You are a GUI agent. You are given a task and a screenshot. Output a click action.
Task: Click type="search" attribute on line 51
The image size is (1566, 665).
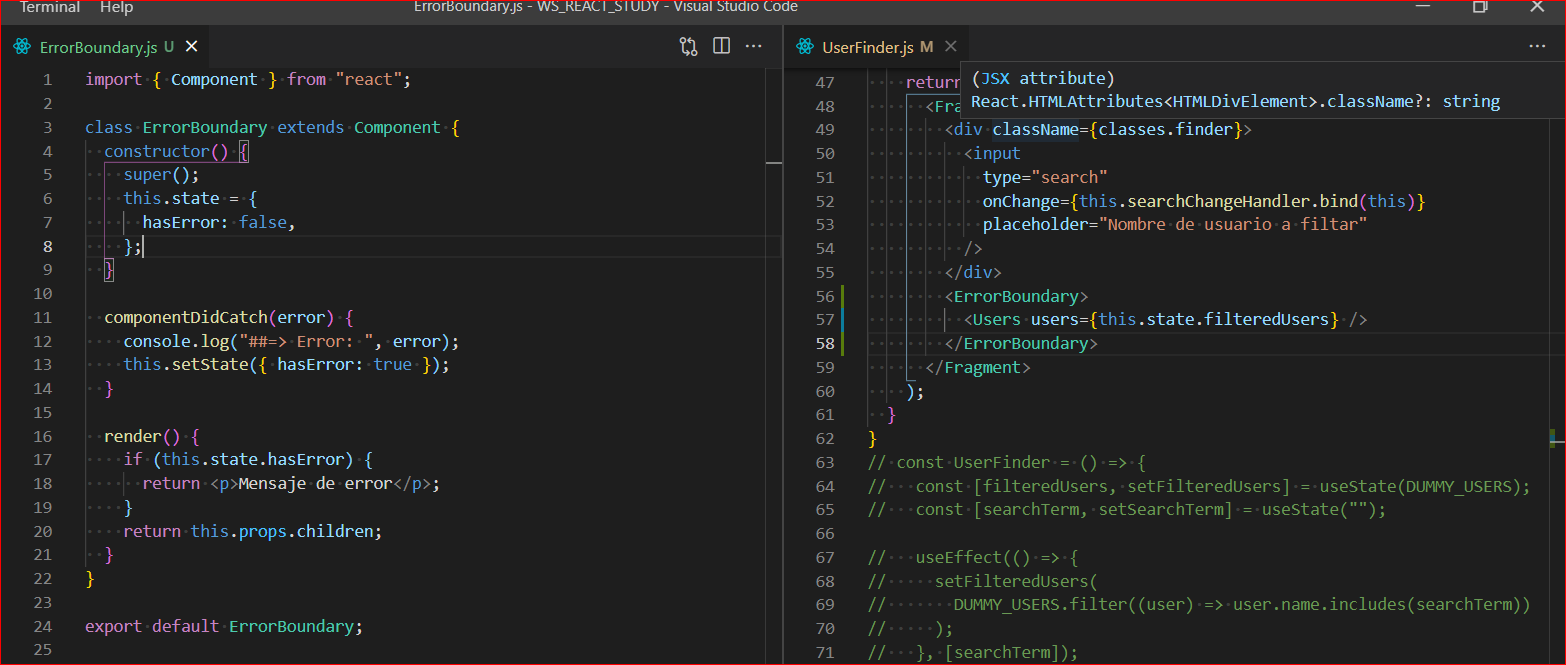(1045, 177)
